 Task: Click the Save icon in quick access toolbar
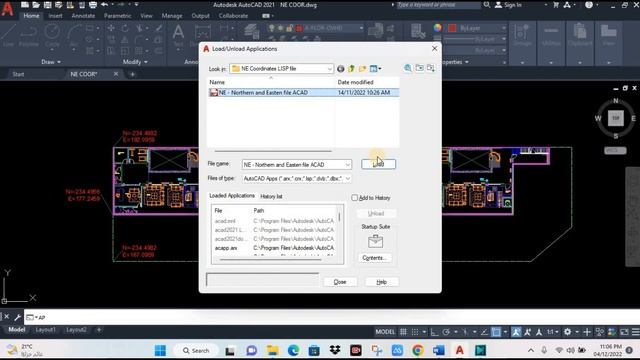pyautogui.click(x=47, y=5)
